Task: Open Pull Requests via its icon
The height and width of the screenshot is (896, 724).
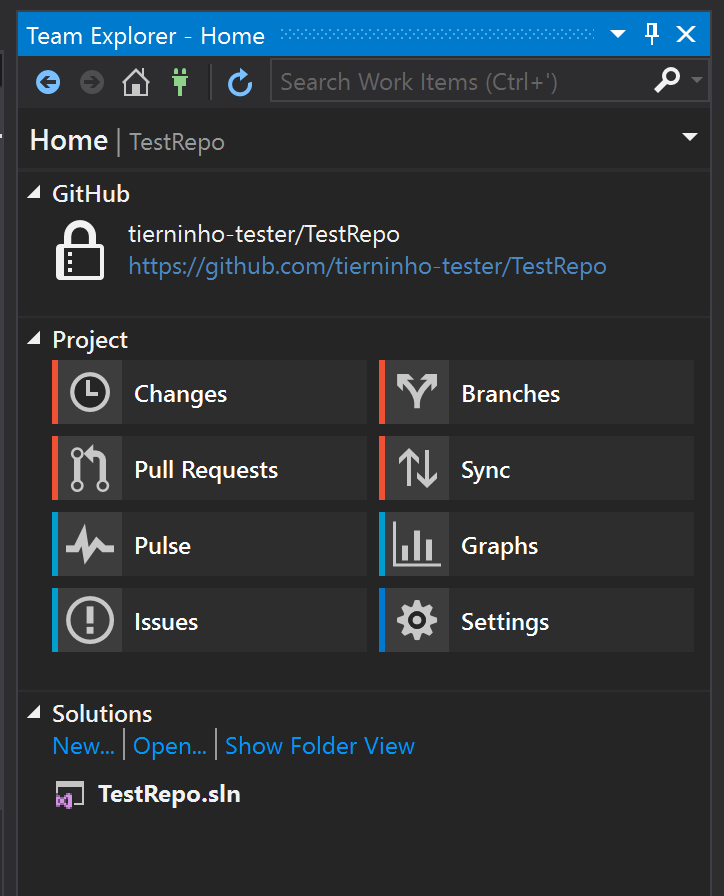Action: pos(88,468)
